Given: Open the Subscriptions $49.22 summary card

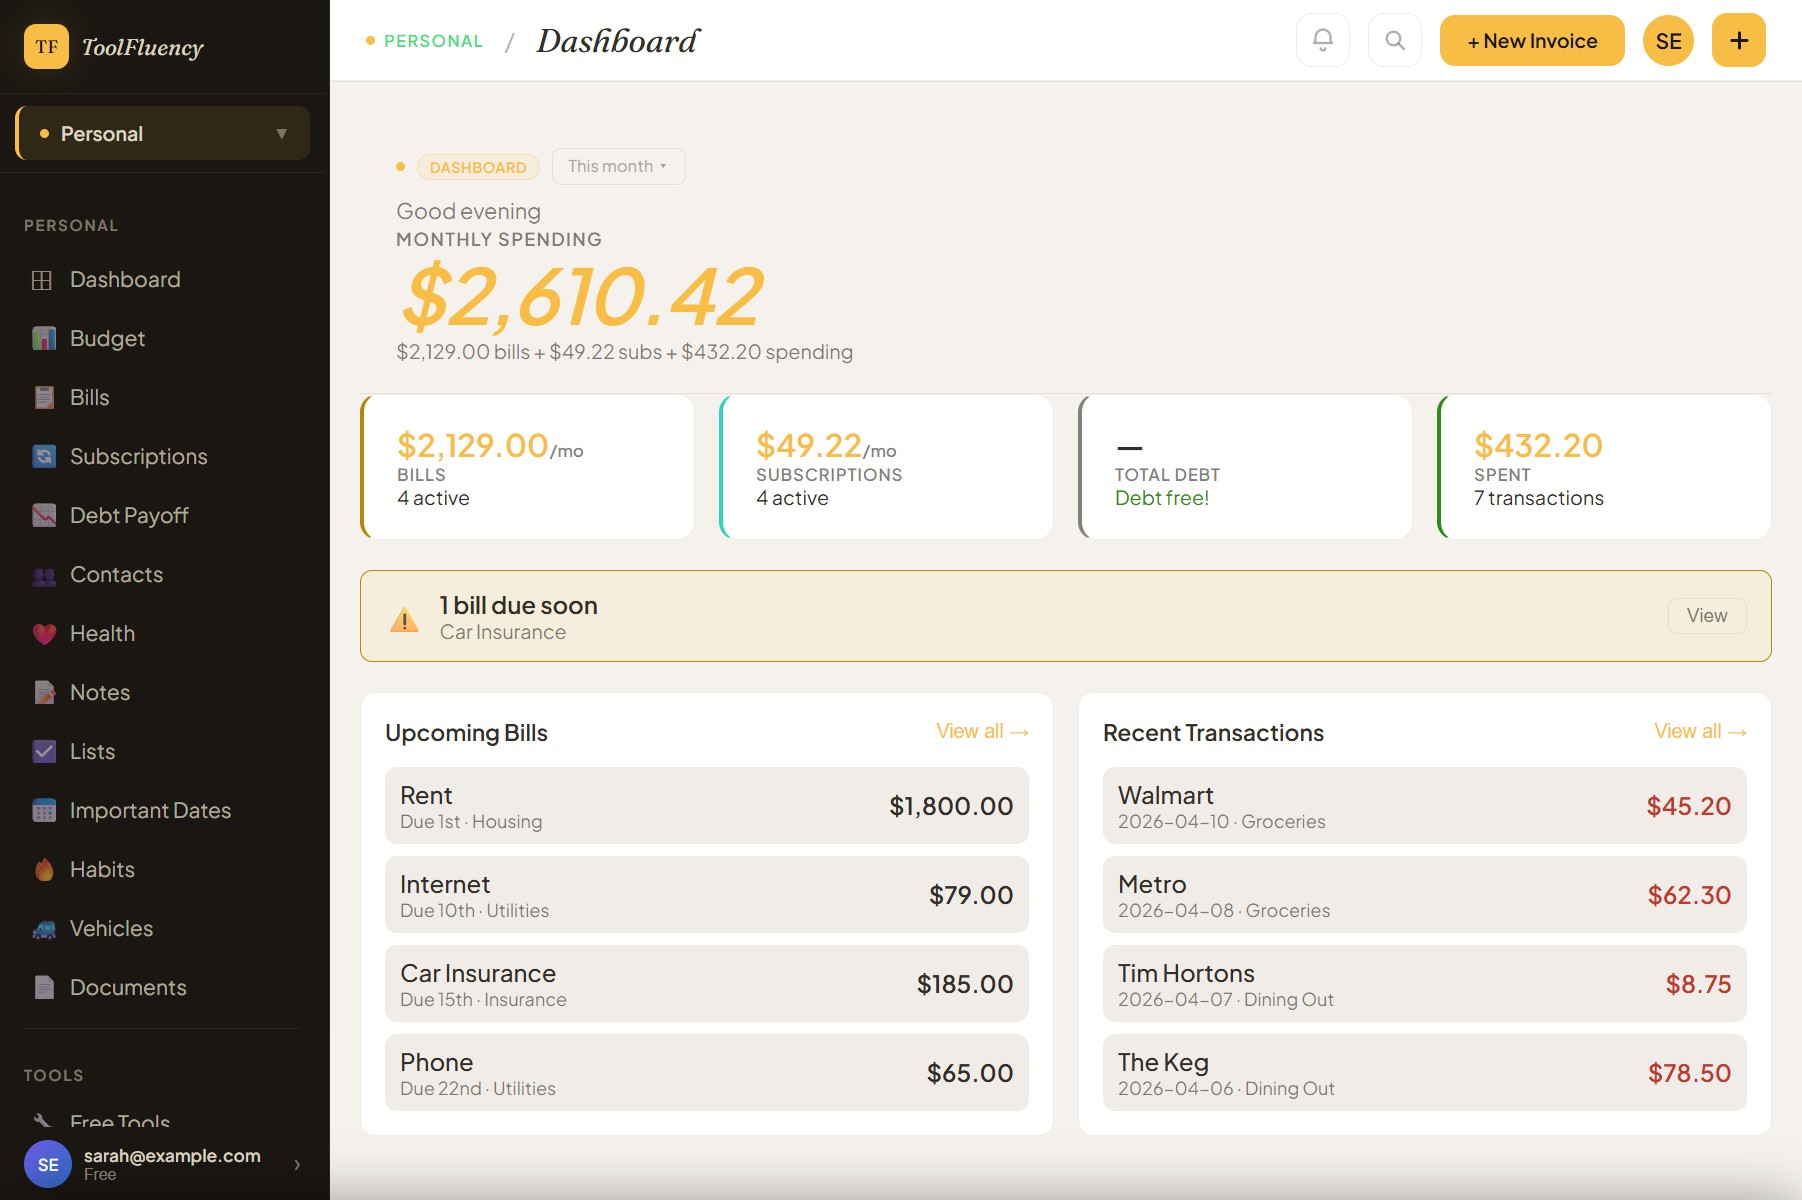Looking at the screenshot, I should coord(886,467).
